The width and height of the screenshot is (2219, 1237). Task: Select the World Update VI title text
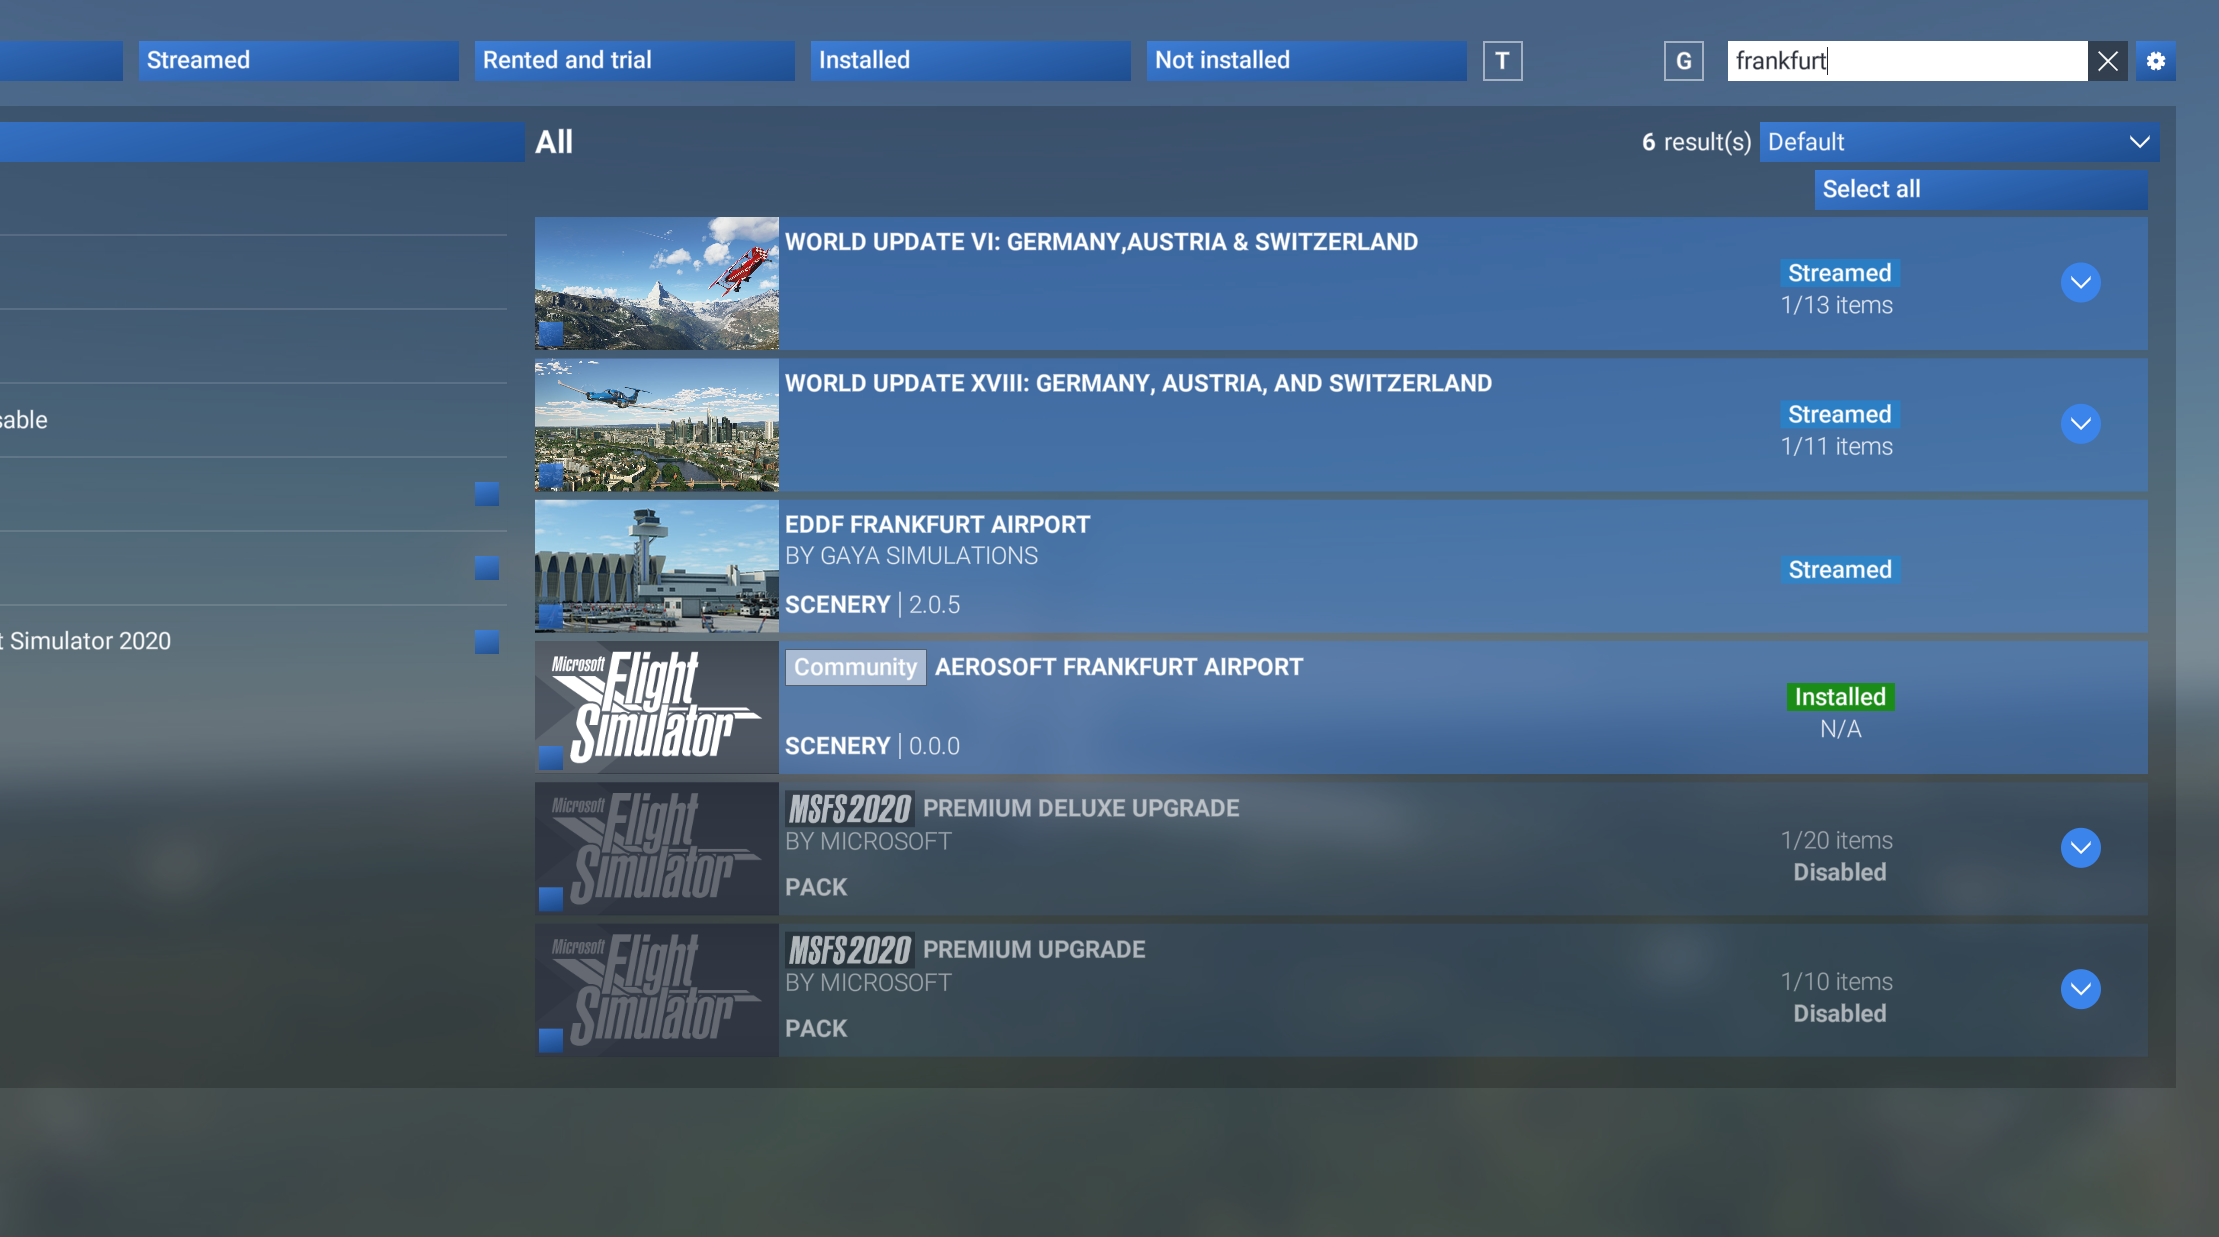(x=1101, y=242)
